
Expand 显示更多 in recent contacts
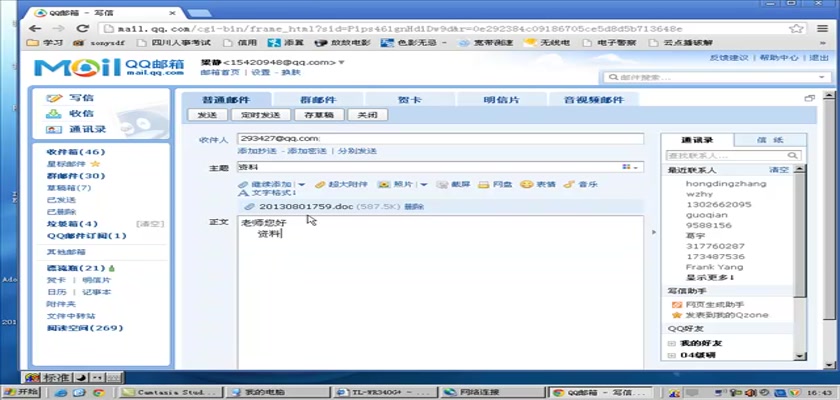[x=710, y=277]
